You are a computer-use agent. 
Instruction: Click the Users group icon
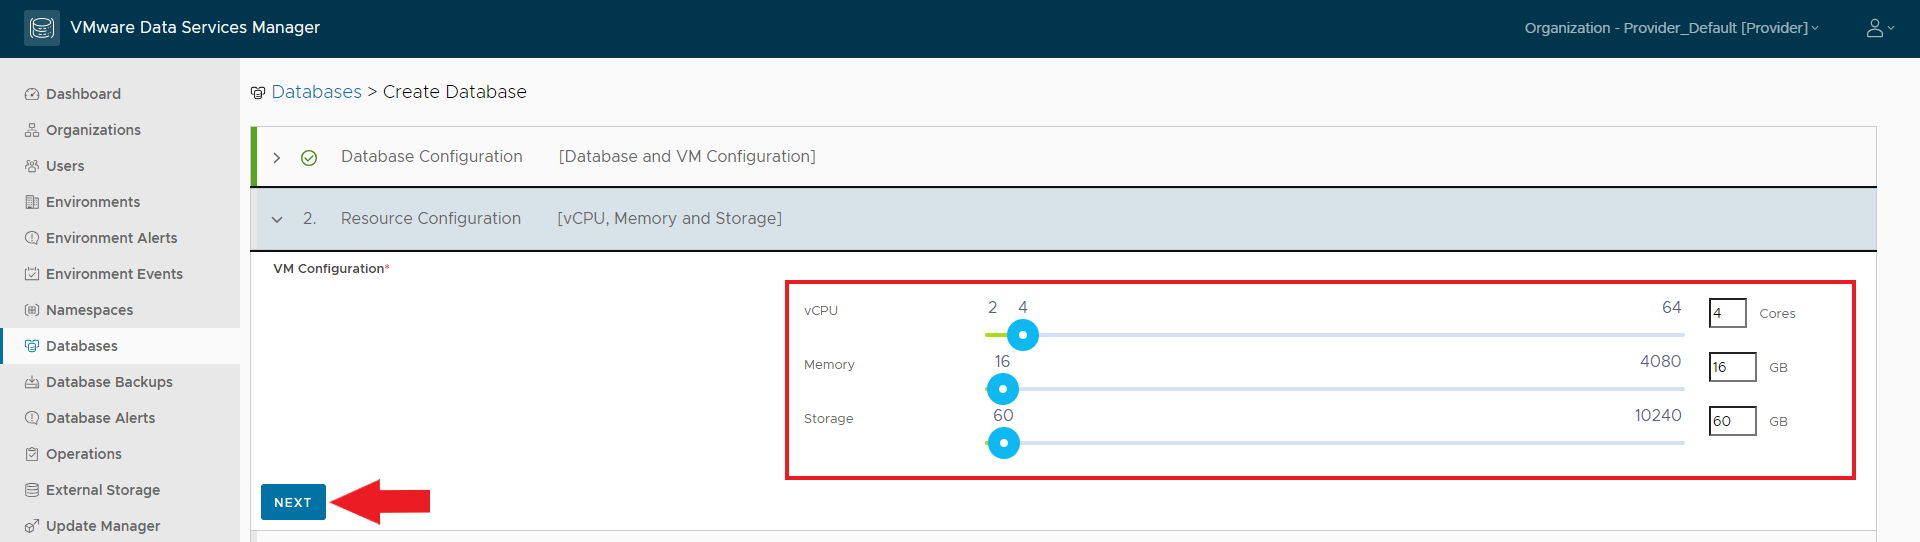coord(32,166)
